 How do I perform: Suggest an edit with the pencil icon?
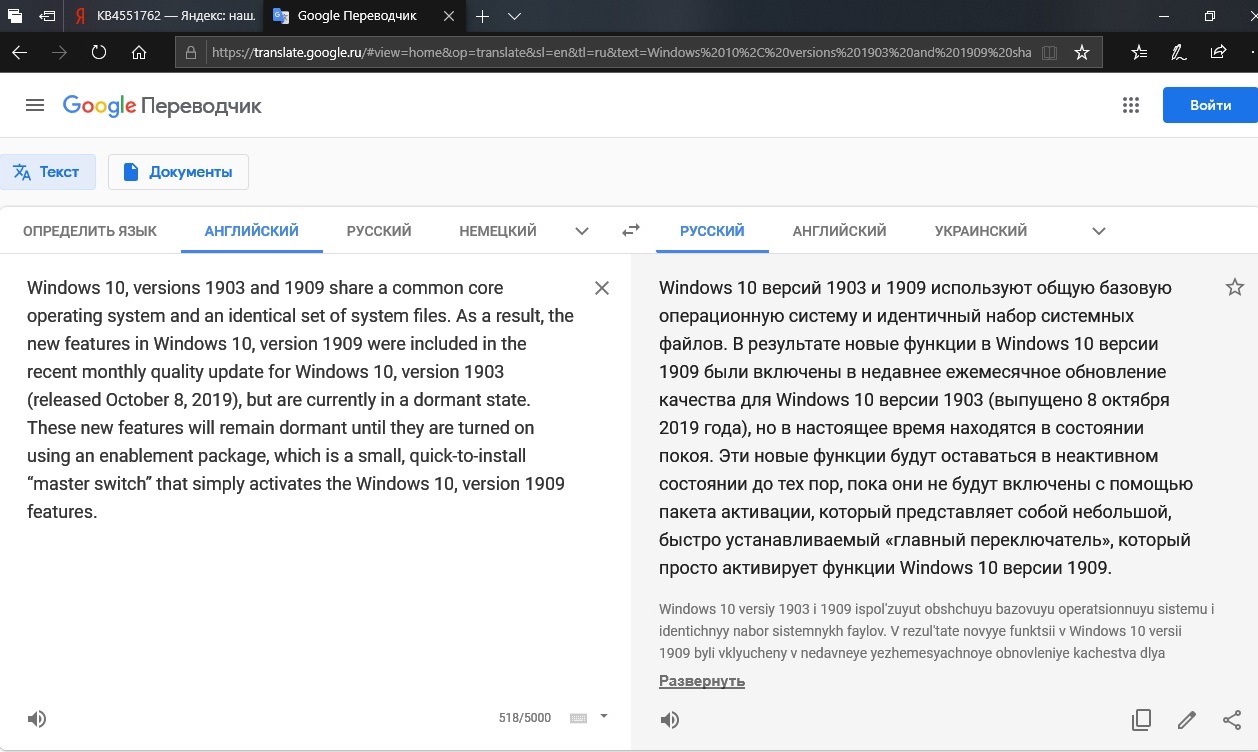tap(1187, 719)
